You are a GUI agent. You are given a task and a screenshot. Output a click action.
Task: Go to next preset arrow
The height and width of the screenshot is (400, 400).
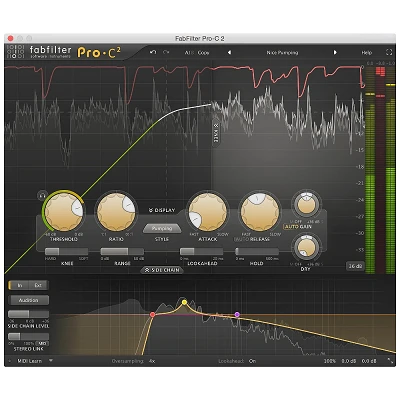pyautogui.click(x=335, y=52)
